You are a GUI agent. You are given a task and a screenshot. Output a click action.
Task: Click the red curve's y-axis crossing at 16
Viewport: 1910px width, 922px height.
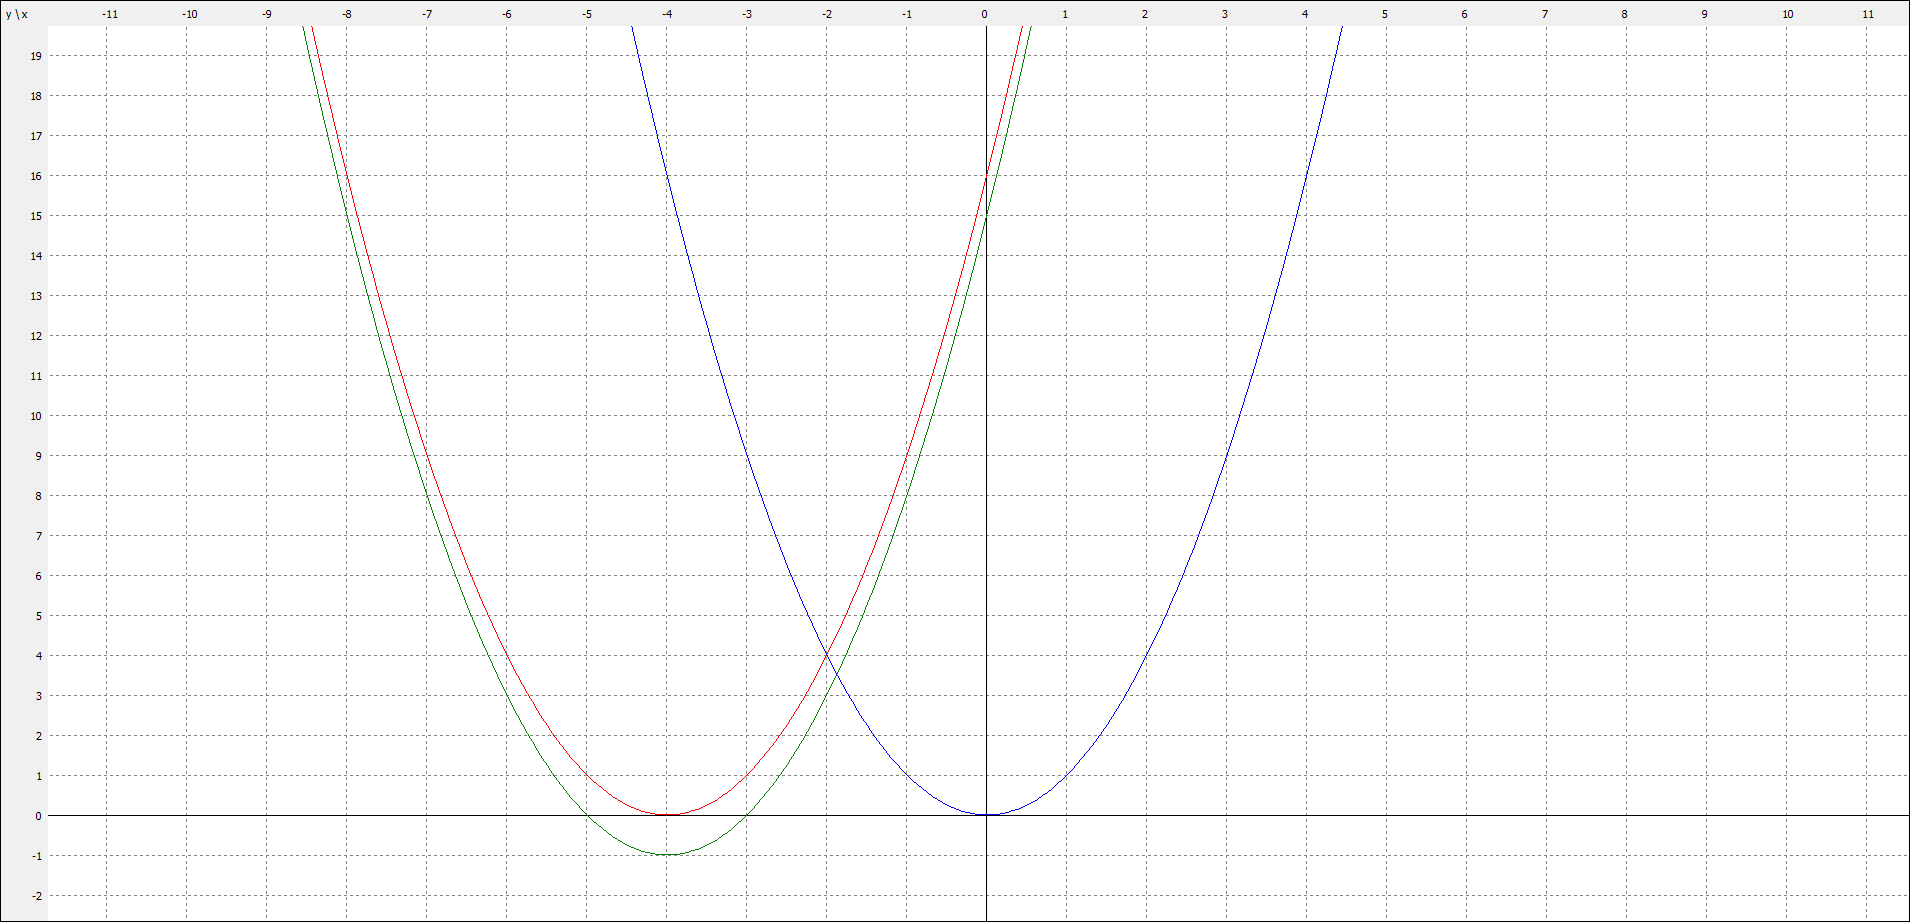tap(986, 176)
